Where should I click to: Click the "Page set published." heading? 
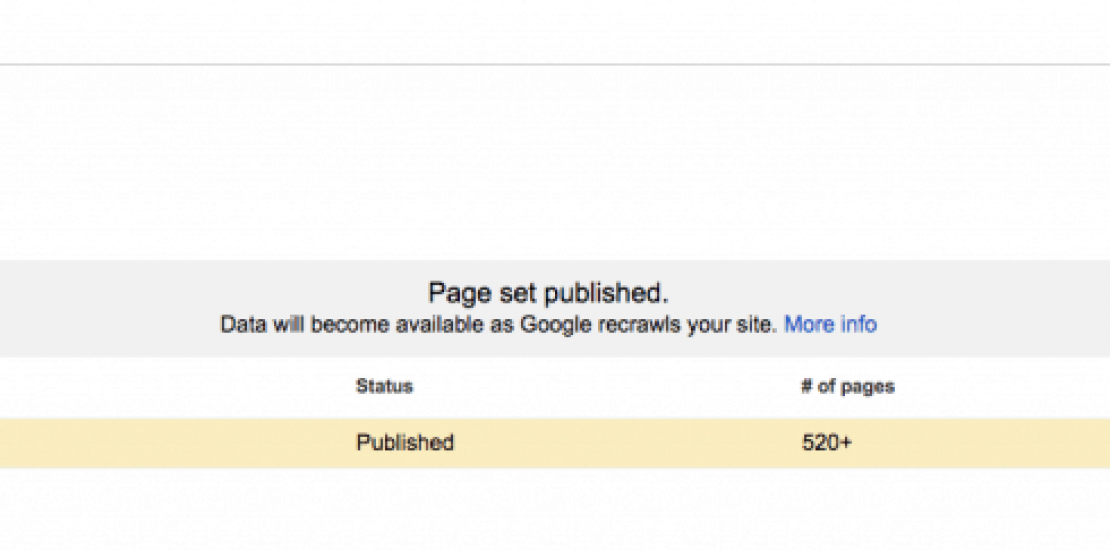(548, 293)
